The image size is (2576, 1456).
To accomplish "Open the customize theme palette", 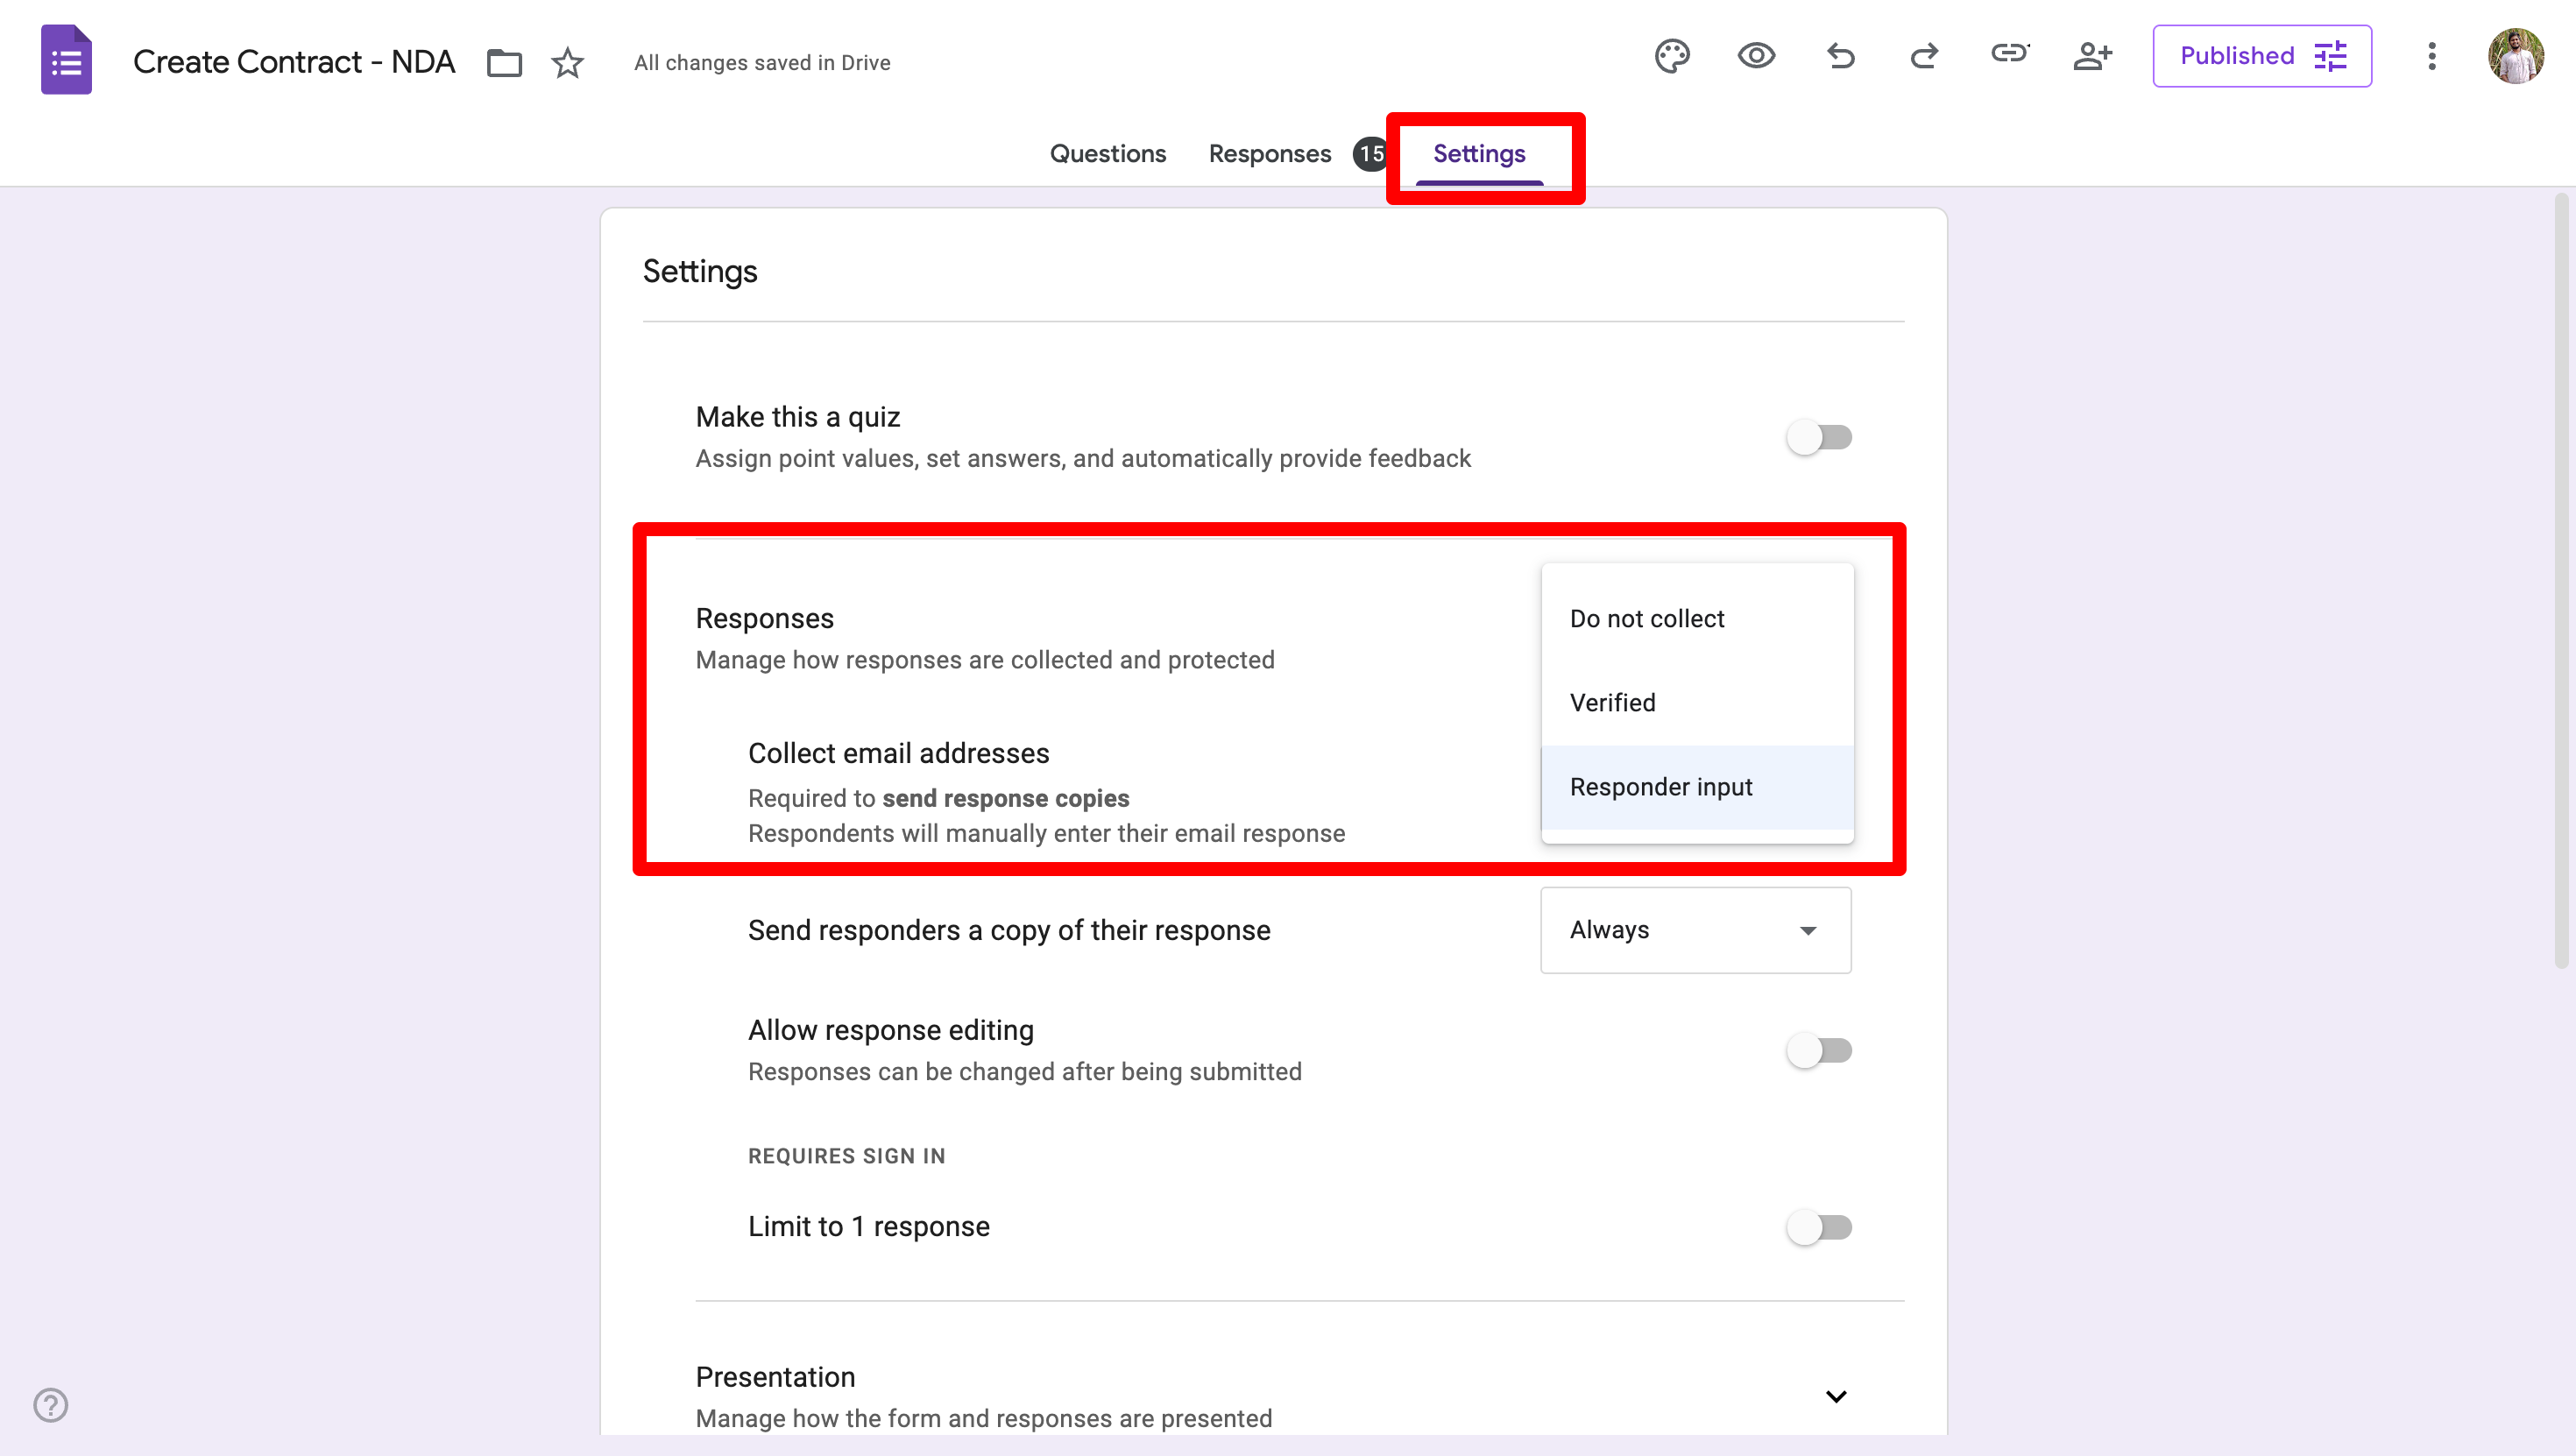I will [x=1672, y=56].
